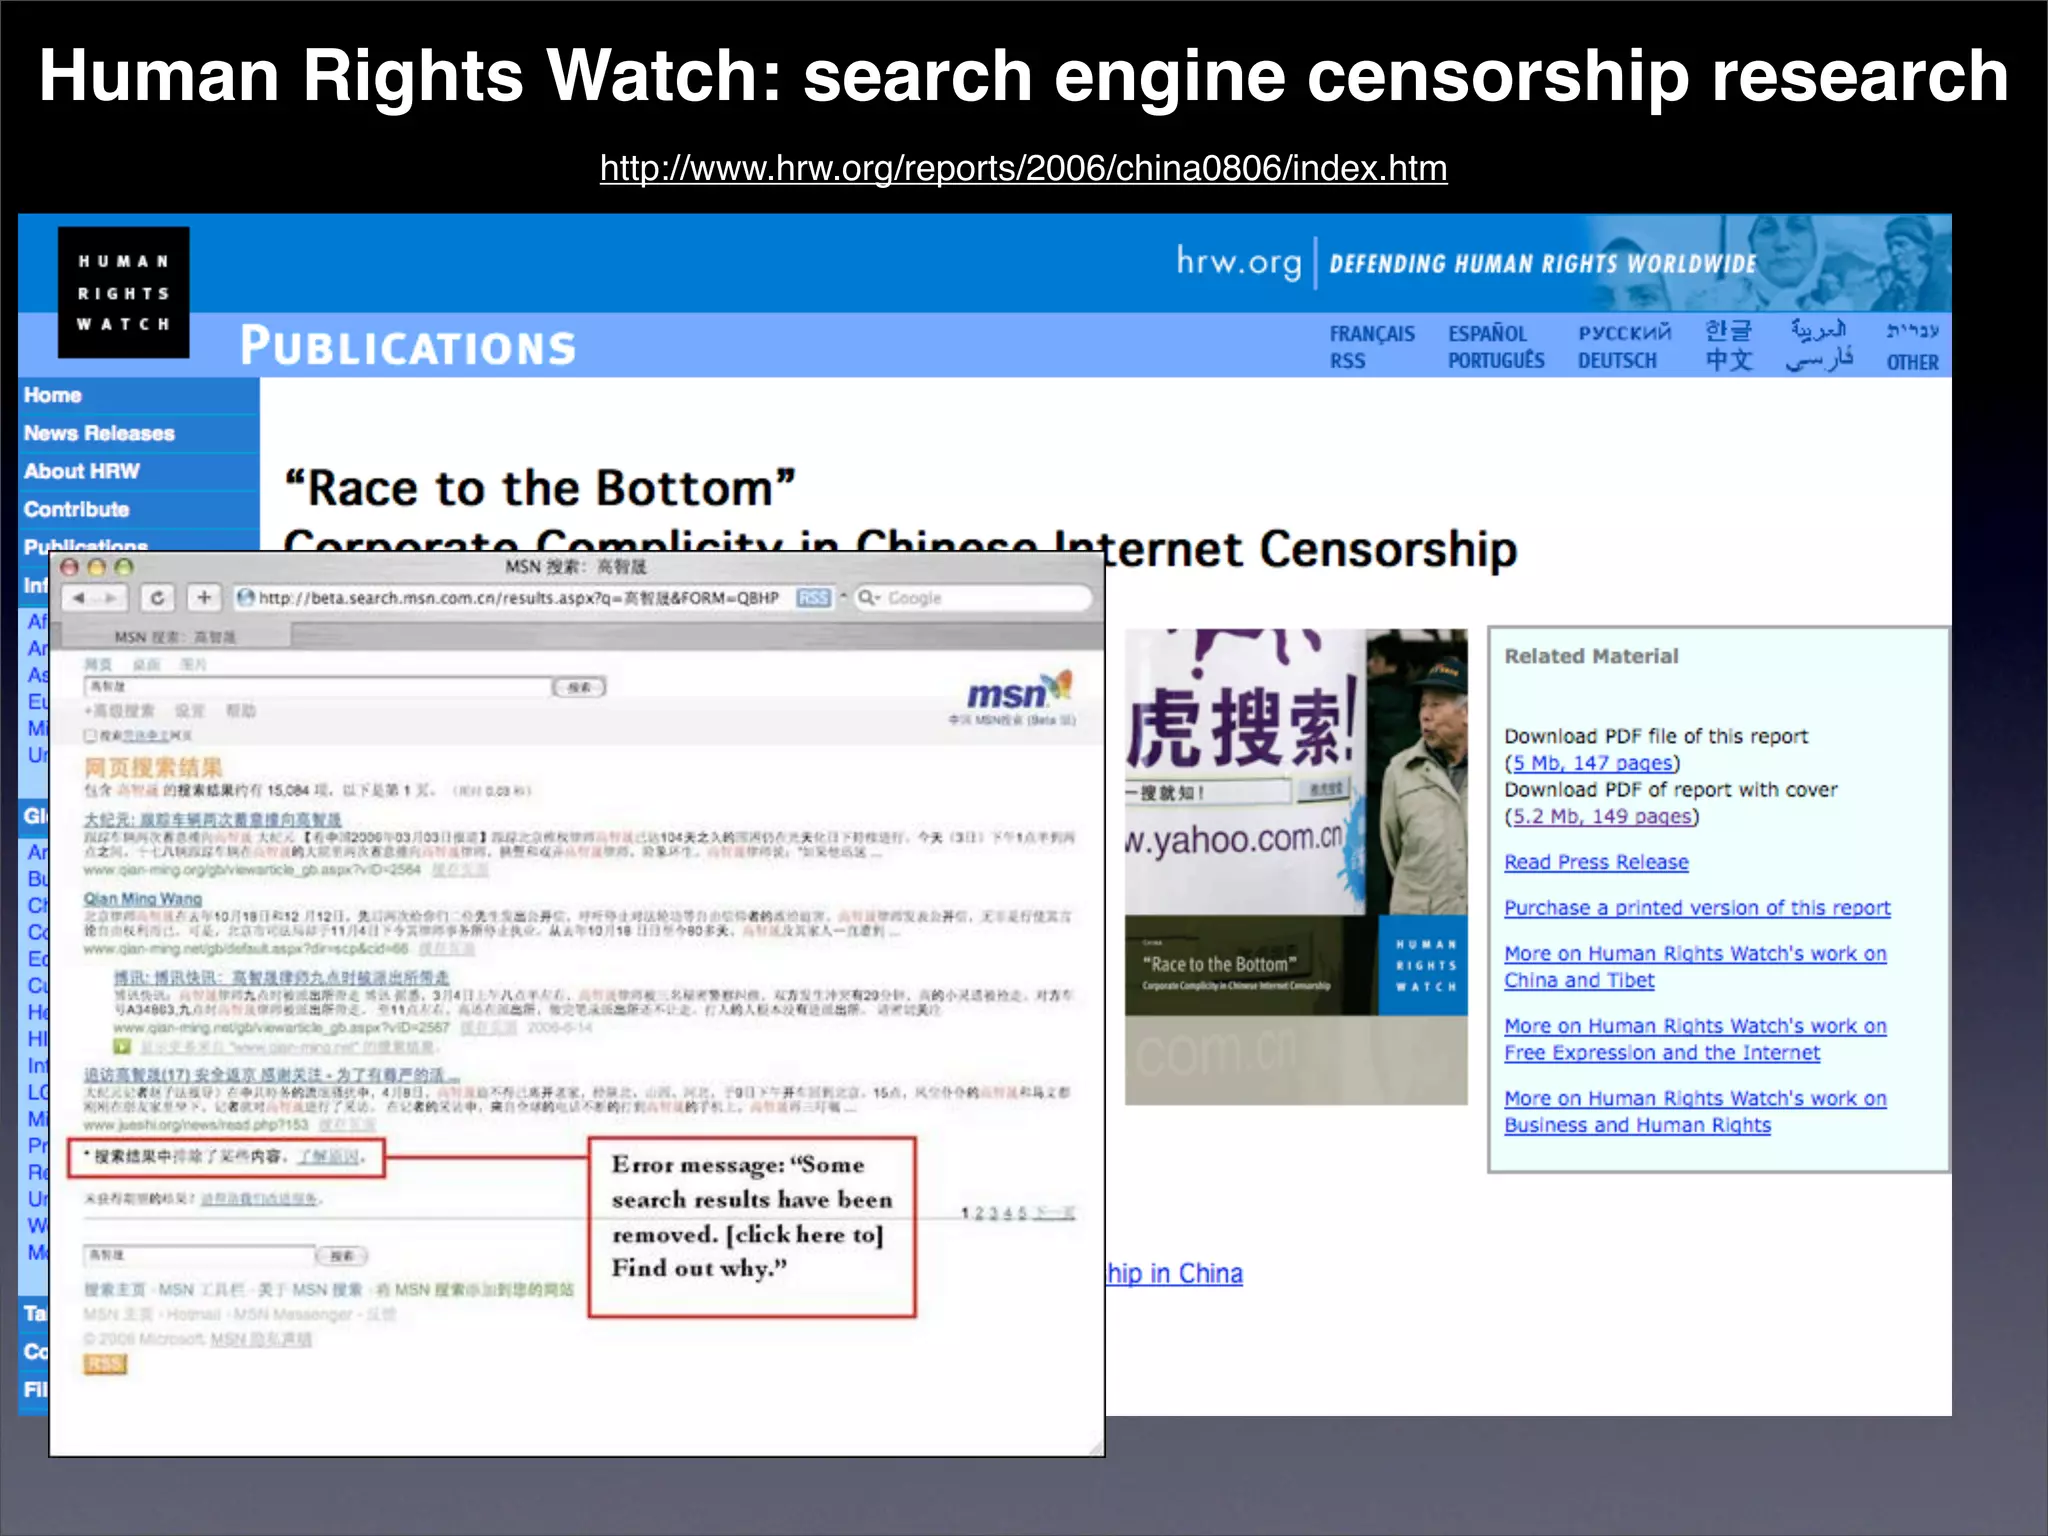Switch site language to Français
The height and width of the screenshot is (1536, 2048).
tap(1372, 334)
